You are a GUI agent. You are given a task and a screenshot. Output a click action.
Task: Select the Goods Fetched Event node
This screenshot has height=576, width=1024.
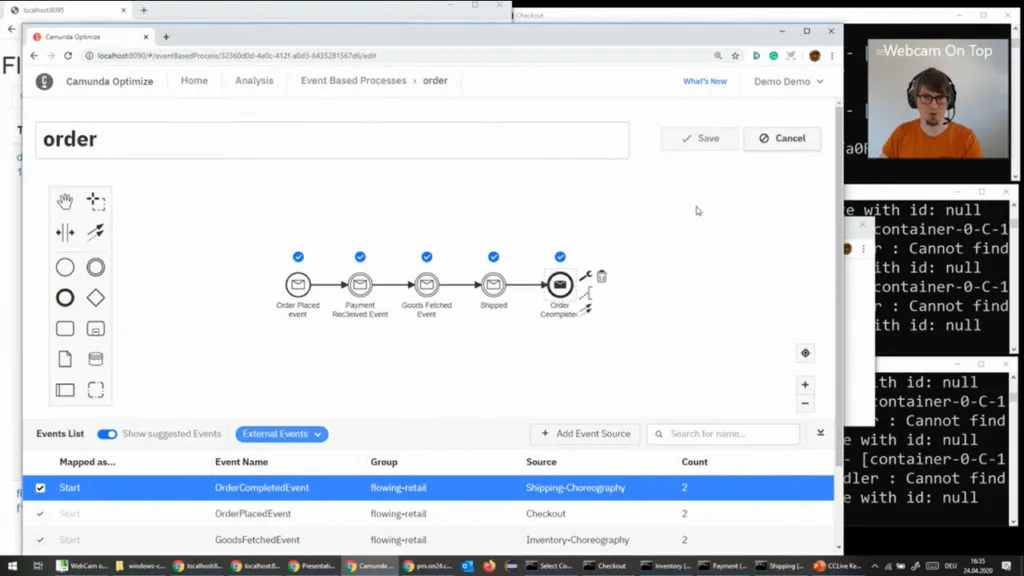(x=426, y=285)
